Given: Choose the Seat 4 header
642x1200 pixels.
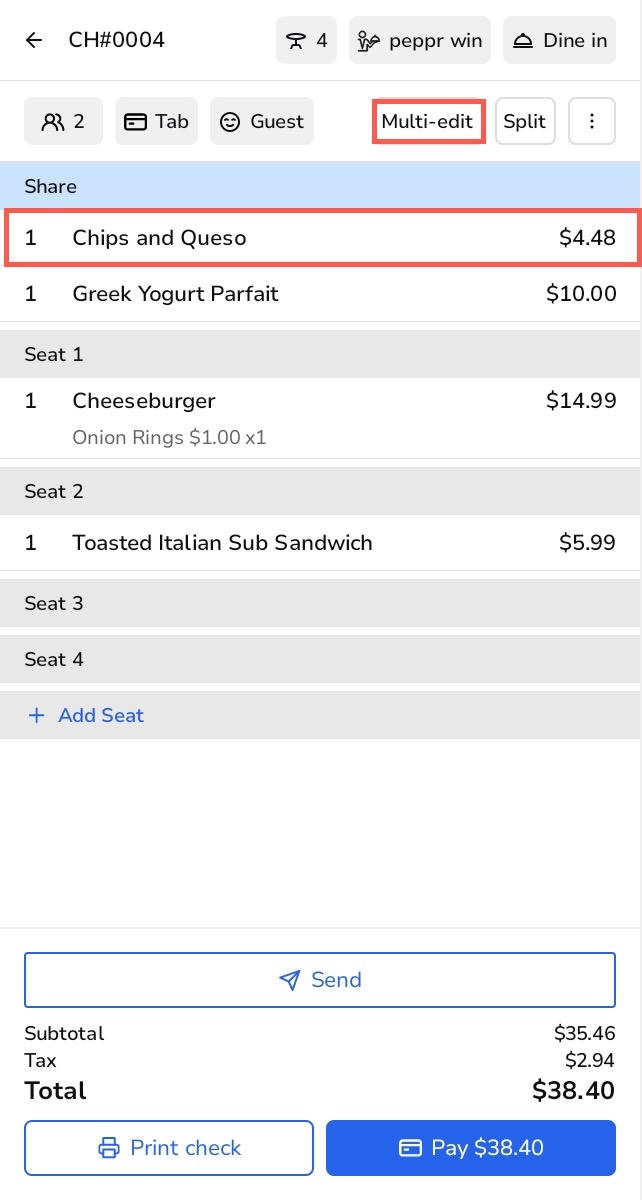Looking at the screenshot, I should pyautogui.click(x=320, y=659).
